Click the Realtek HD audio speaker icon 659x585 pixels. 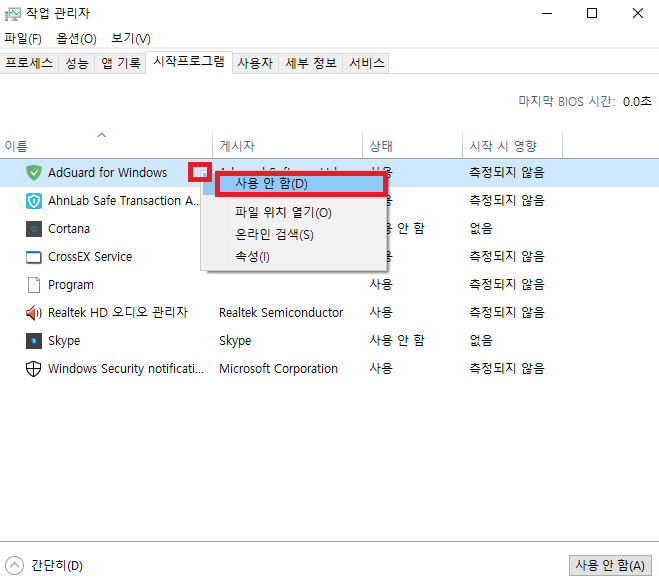coord(34,313)
